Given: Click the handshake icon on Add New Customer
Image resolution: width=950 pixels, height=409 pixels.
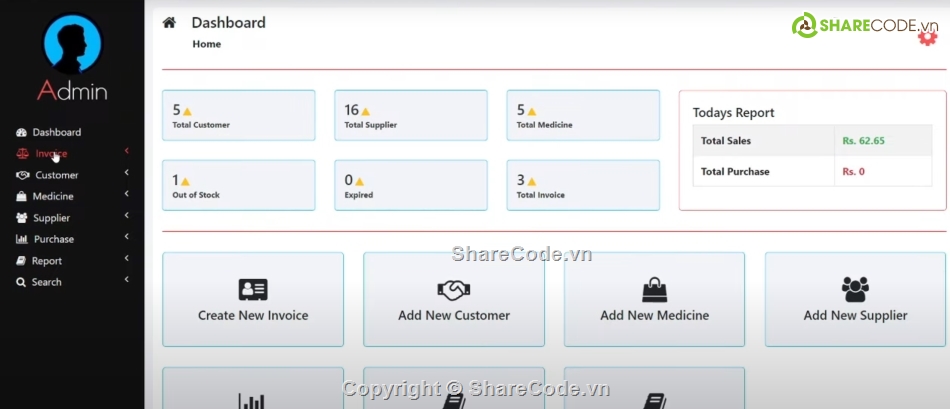Looking at the screenshot, I should pos(454,290).
